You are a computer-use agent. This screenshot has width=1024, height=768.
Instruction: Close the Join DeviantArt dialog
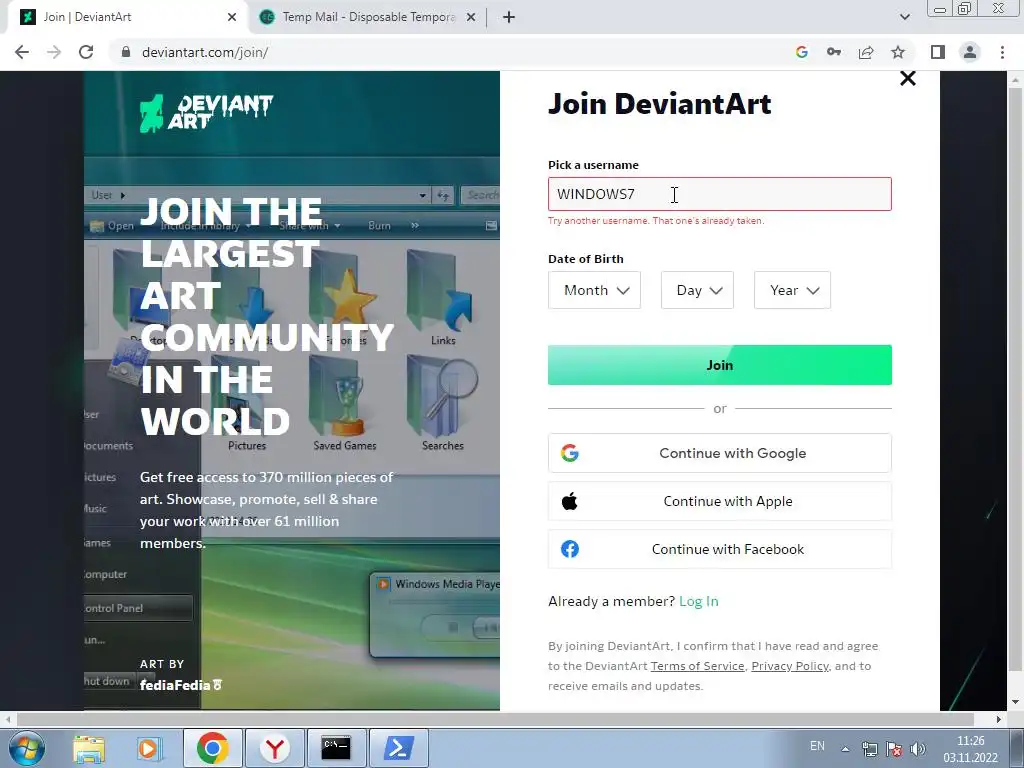(x=907, y=78)
